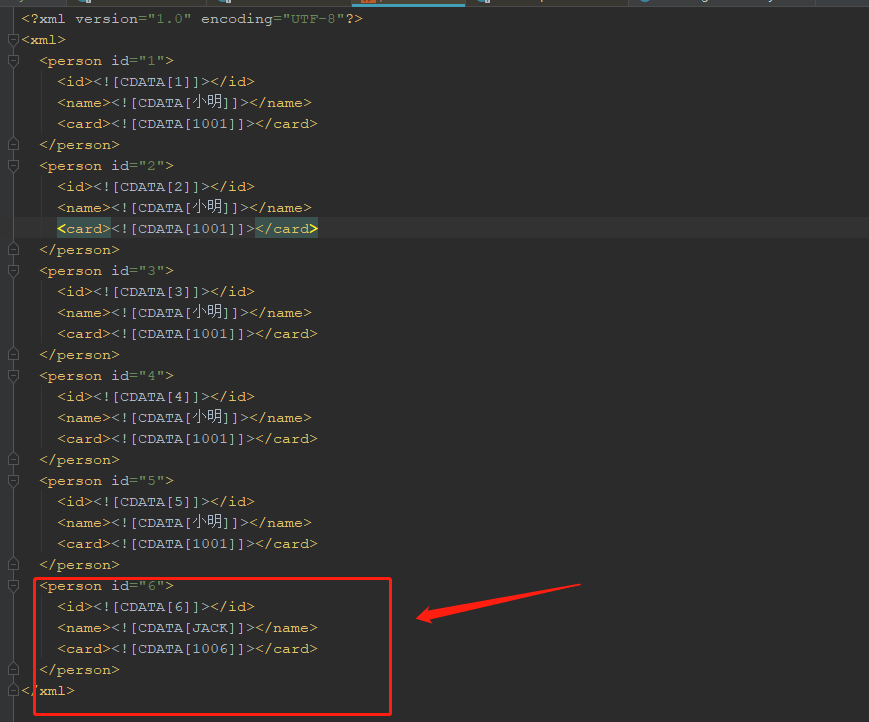Click the card 1001 line under person id="1"
Viewport: 869px width, 722px height.
[187, 124]
